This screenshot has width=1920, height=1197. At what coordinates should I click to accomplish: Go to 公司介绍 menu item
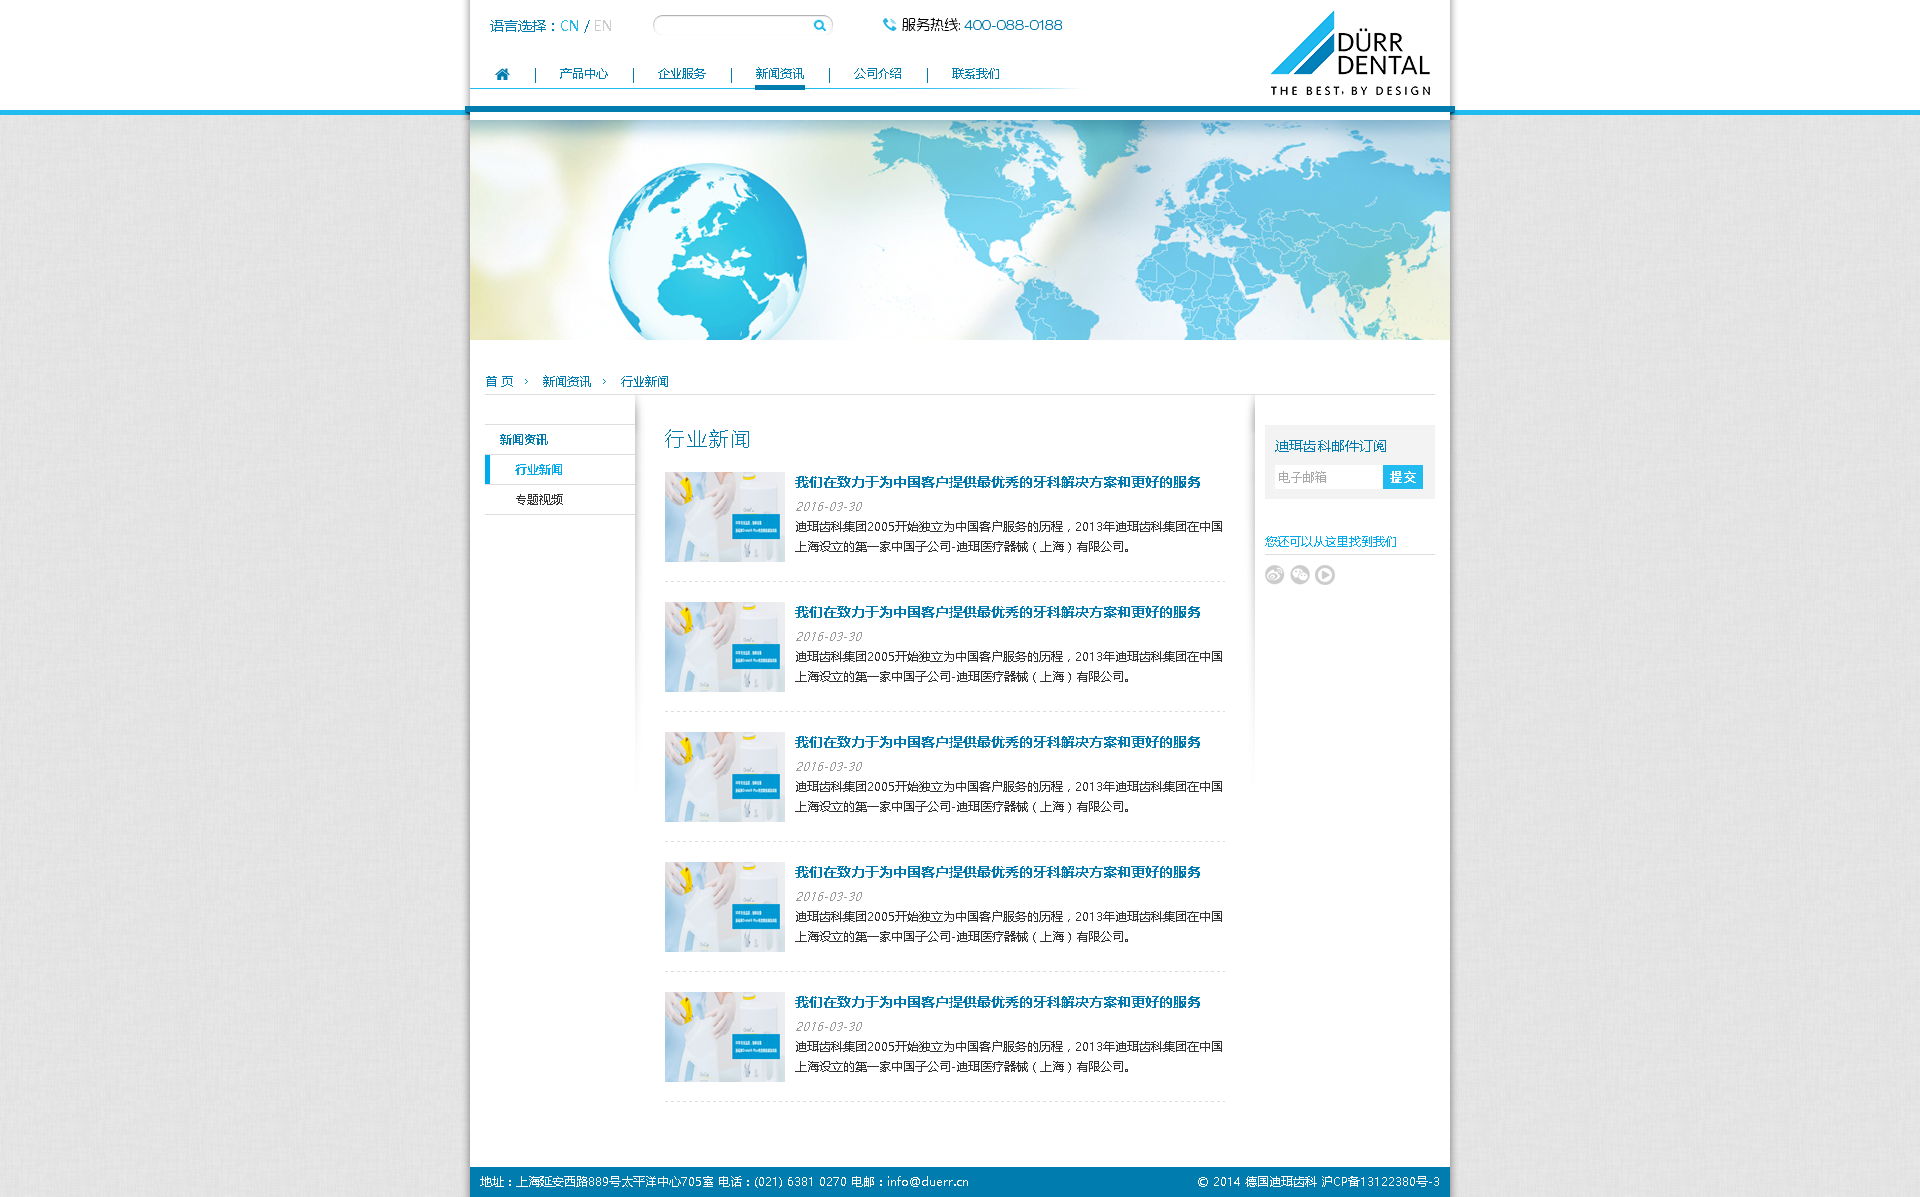(877, 74)
